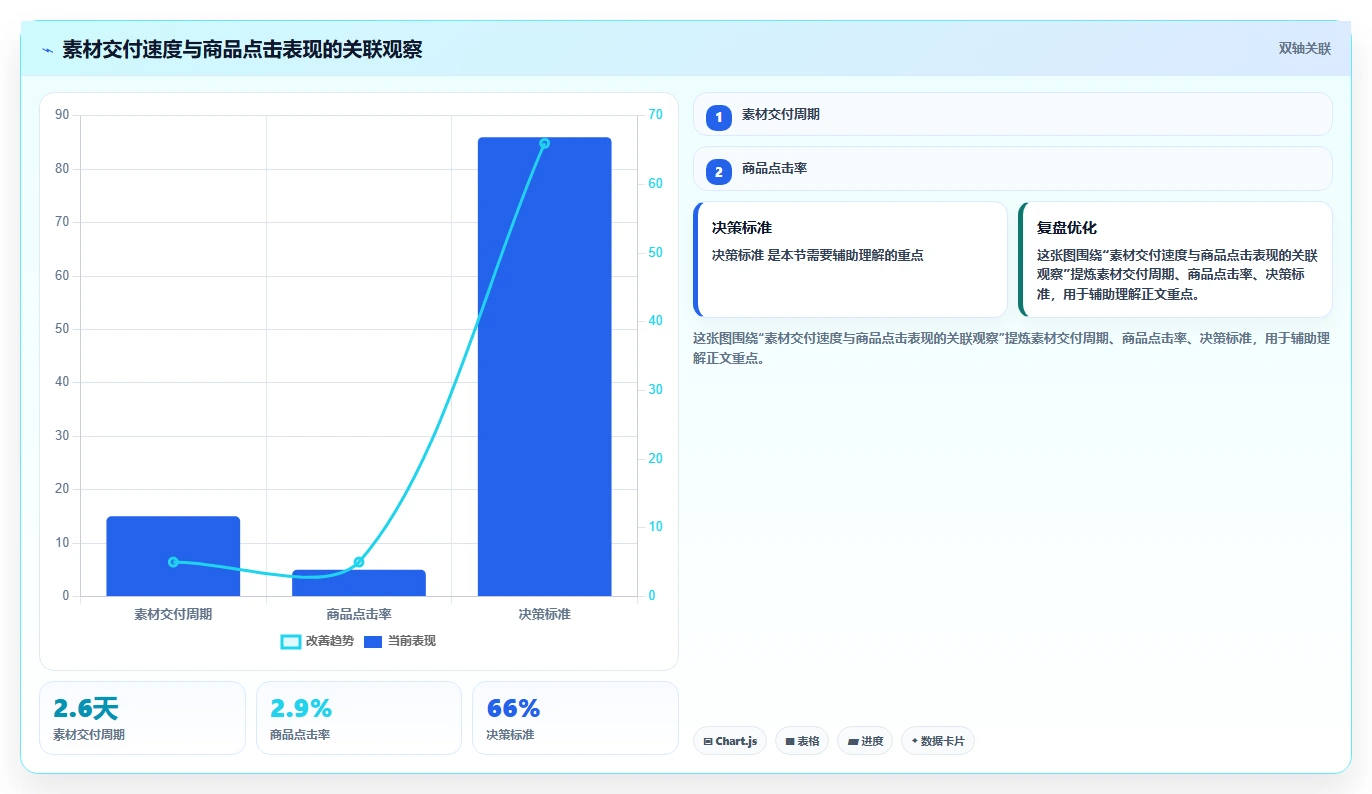Viewport: 1372px width, 794px height.
Task: Click the x-axis label 商品点击率
Action: [x=359, y=614]
